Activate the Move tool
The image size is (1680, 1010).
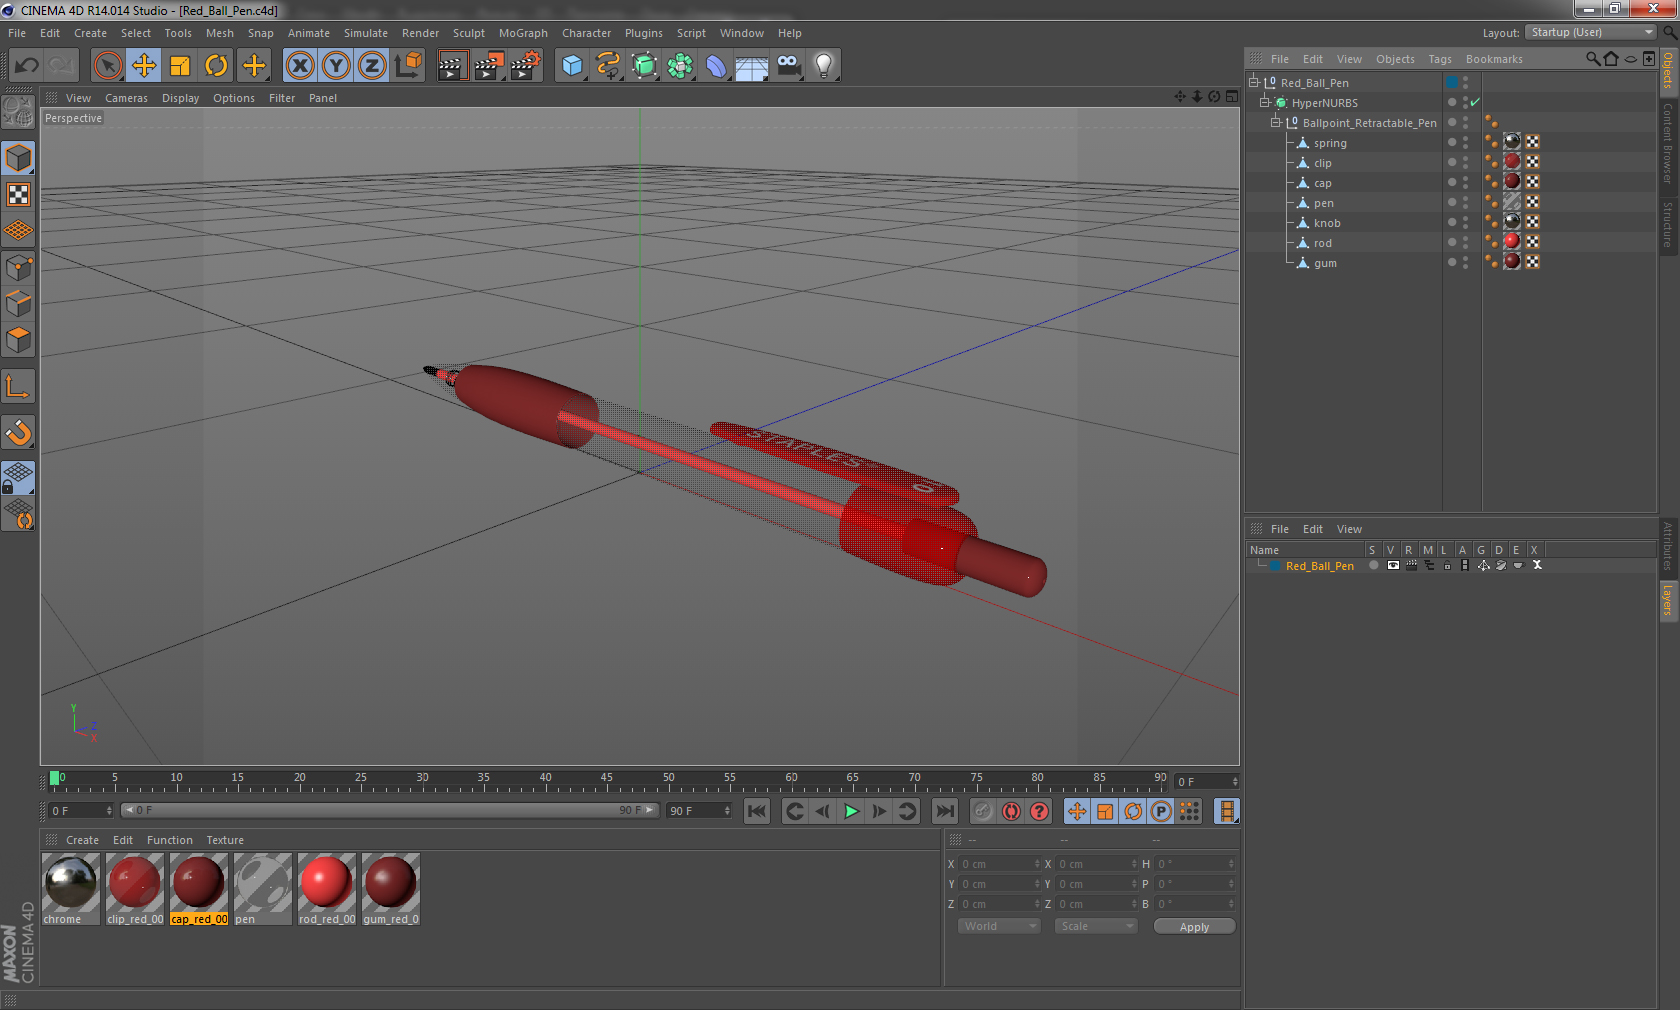144,66
